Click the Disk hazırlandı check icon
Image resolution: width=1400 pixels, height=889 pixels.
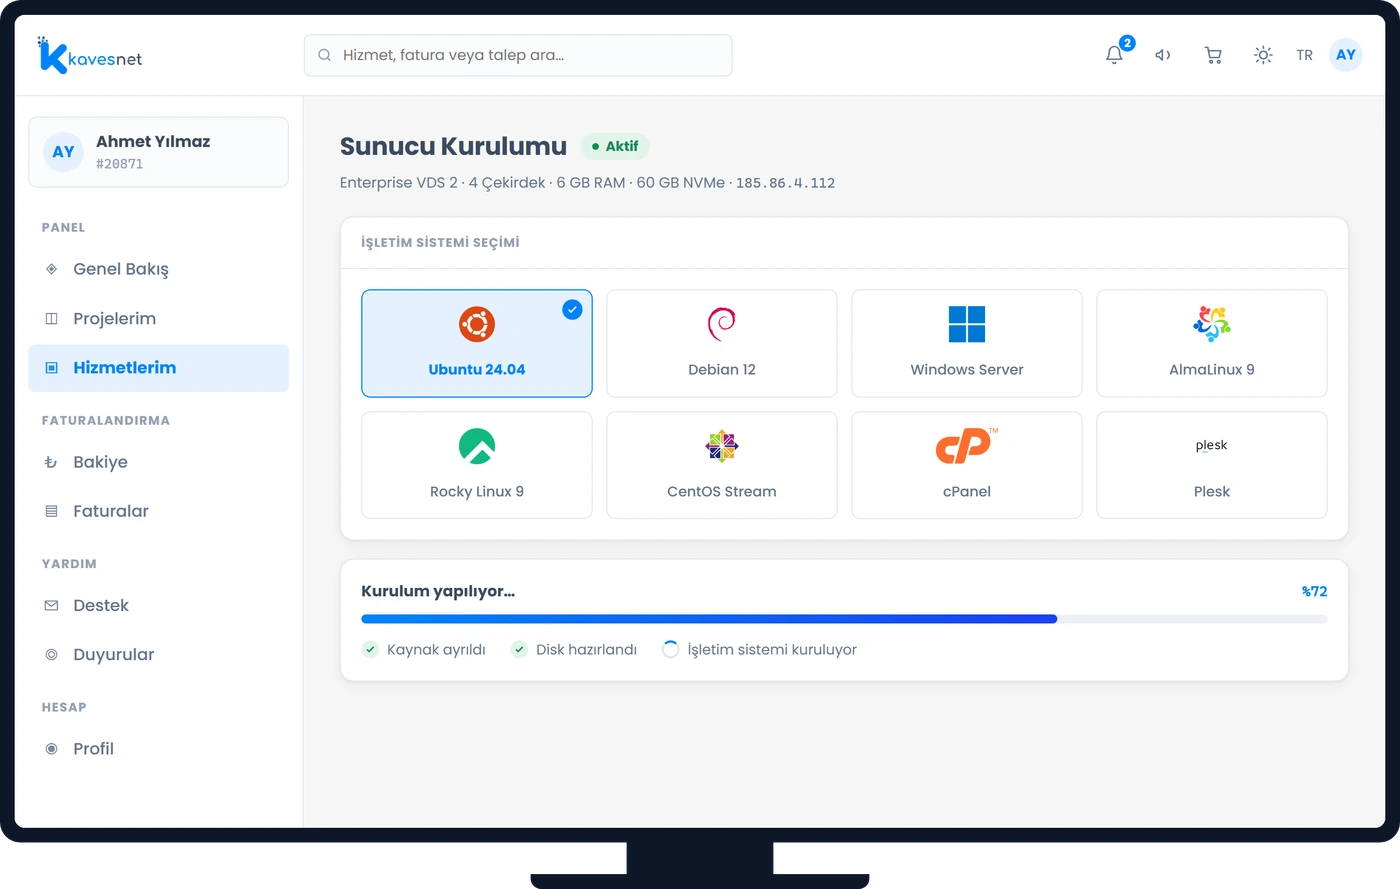click(x=519, y=649)
